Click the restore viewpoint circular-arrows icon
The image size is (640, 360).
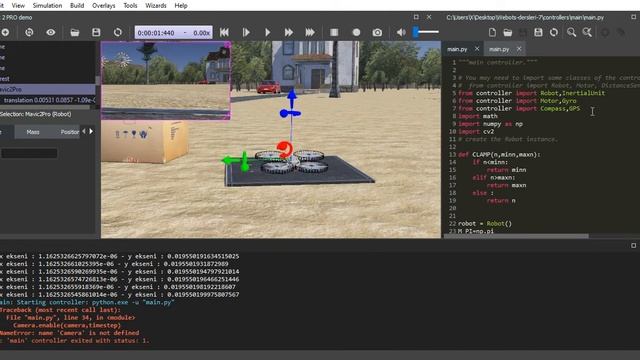point(29,32)
